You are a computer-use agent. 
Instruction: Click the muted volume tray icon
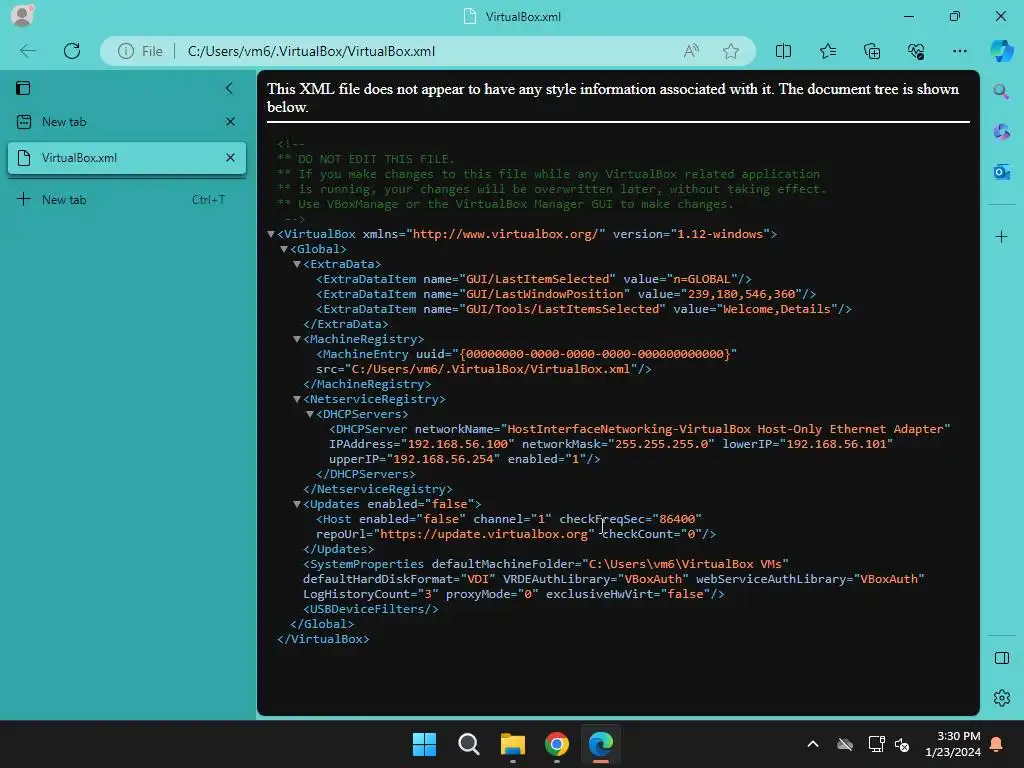(x=903, y=744)
